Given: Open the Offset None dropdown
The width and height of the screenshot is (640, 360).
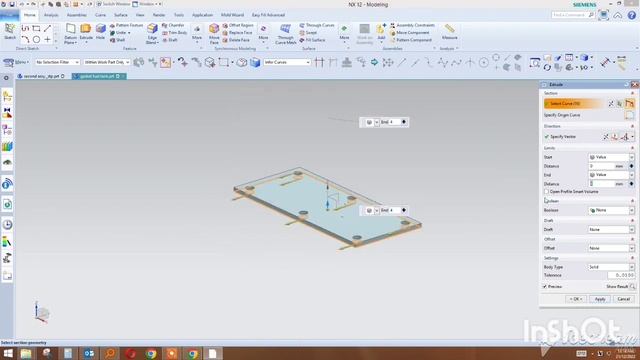Looking at the screenshot, I should 611,248.
